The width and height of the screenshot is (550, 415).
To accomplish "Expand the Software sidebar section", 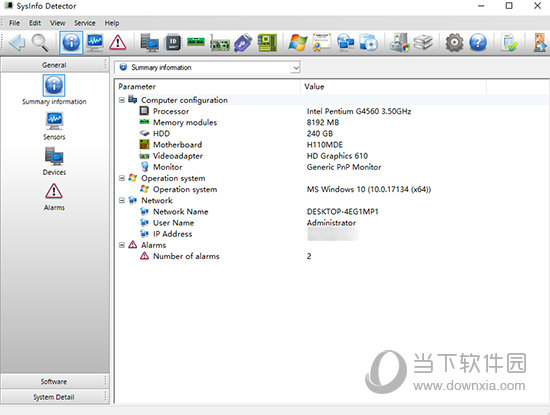I will pyautogui.click(x=54, y=381).
